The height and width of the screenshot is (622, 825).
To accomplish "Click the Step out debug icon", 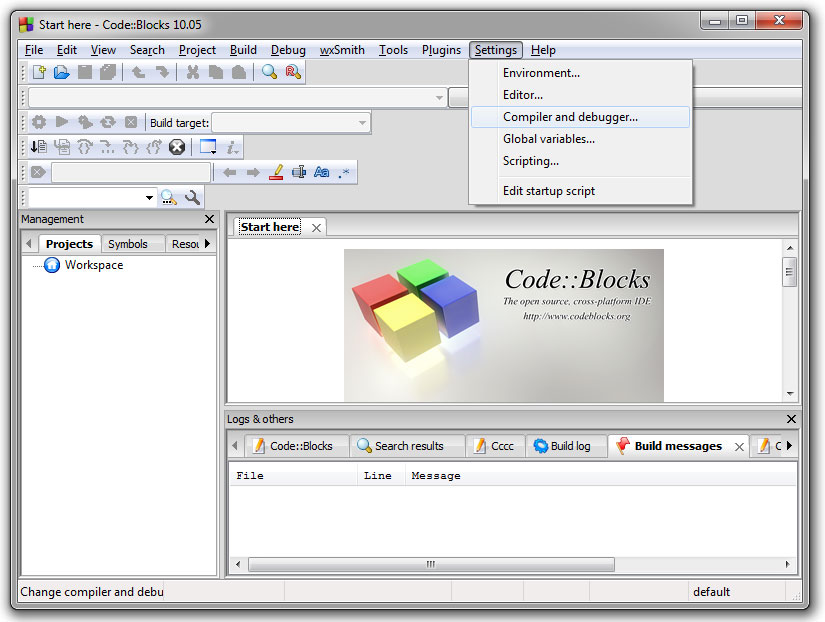I will (x=154, y=147).
